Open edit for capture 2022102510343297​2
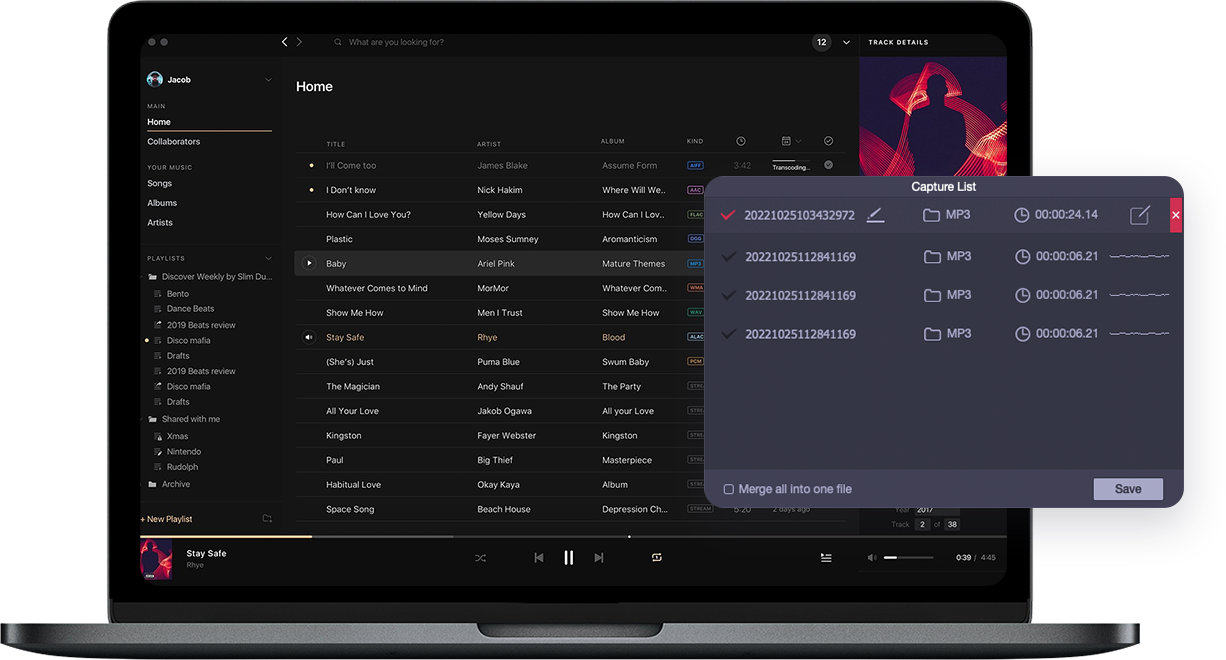 tap(1140, 215)
